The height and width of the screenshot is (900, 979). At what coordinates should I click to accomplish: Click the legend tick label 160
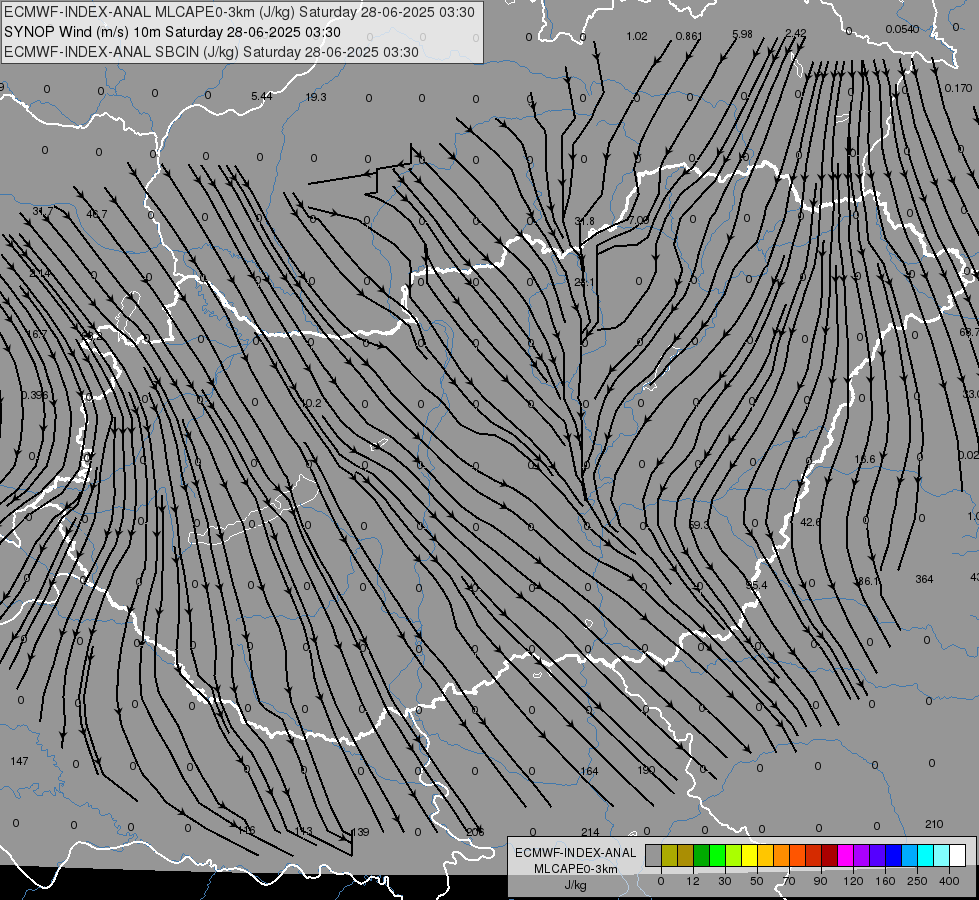point(885,881)
